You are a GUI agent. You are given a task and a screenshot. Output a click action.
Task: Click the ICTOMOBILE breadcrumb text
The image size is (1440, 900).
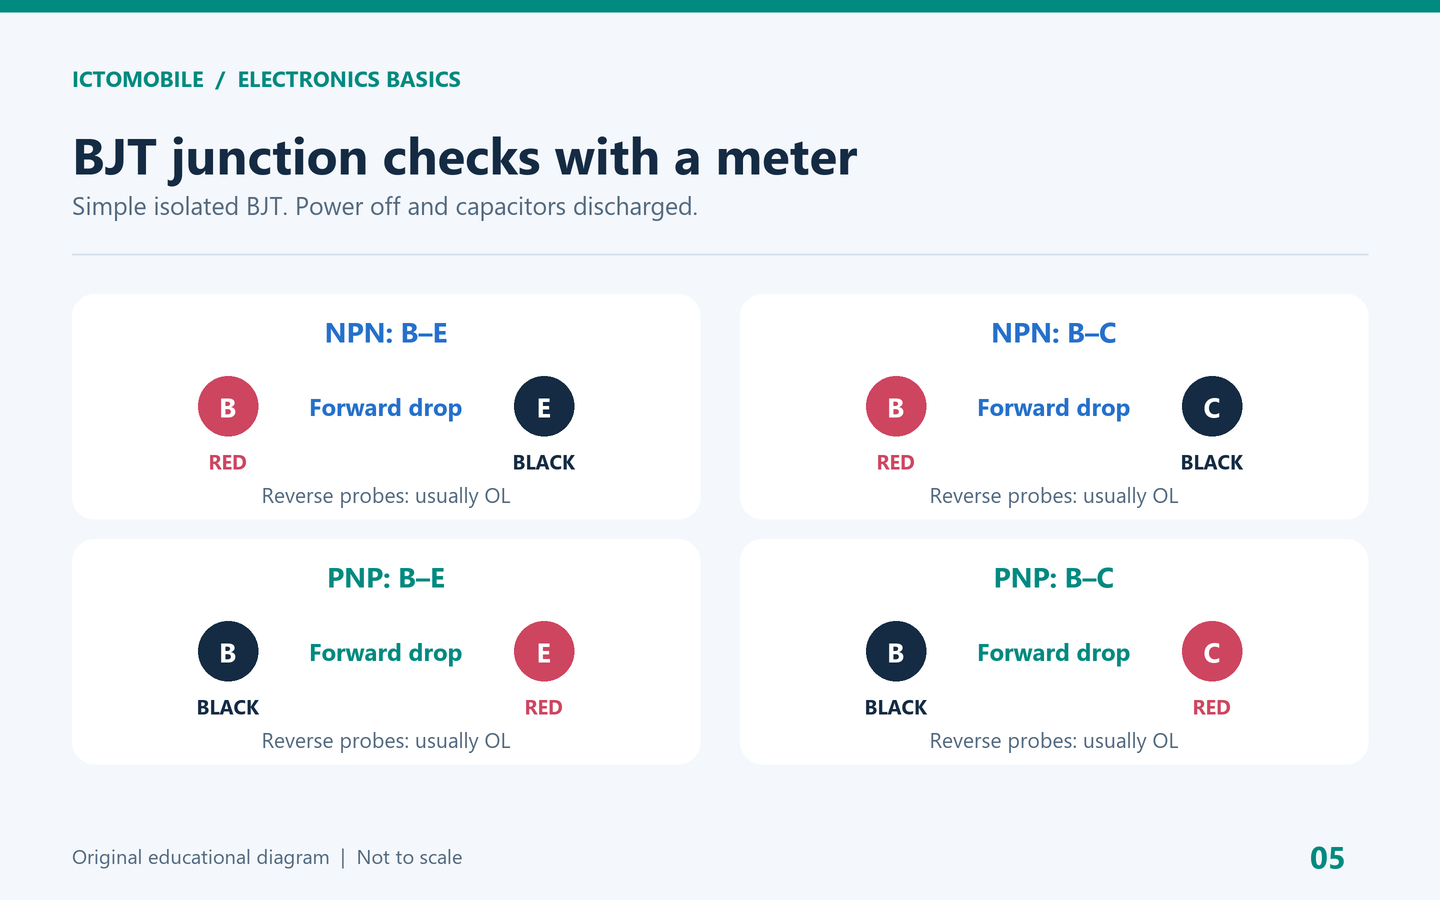click(x=138, y=80)
